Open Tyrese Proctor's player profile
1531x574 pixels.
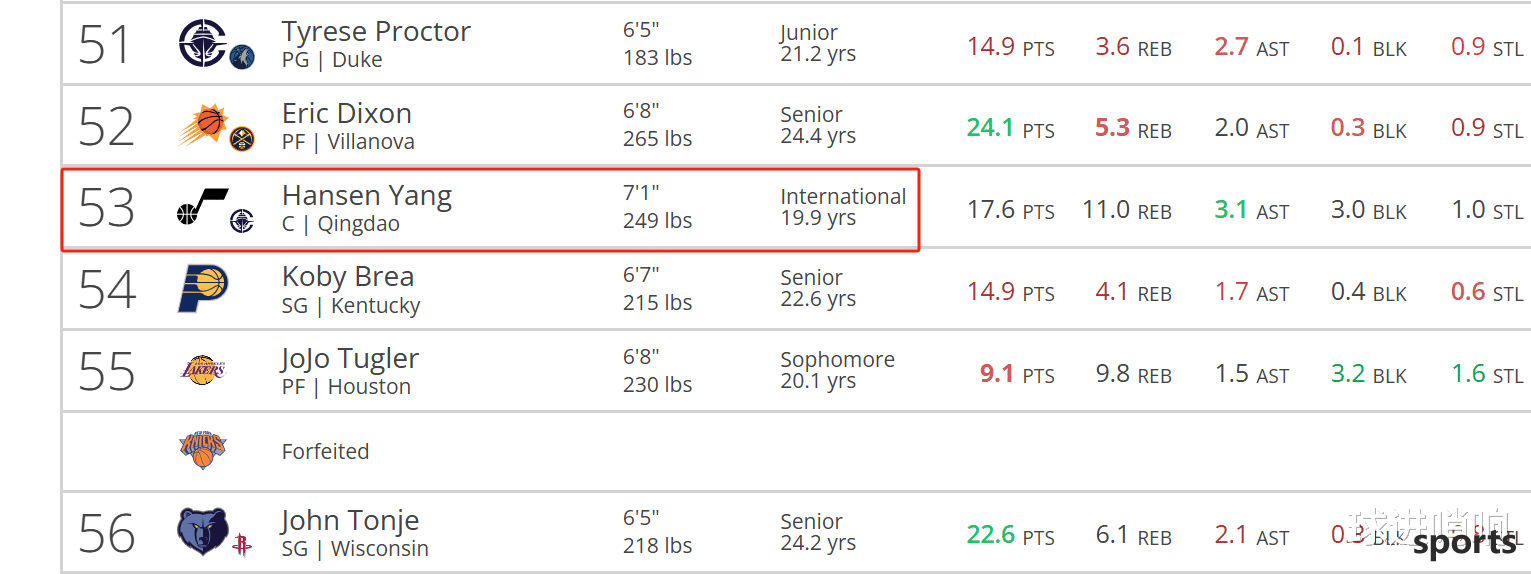click(x=376, y=32)
